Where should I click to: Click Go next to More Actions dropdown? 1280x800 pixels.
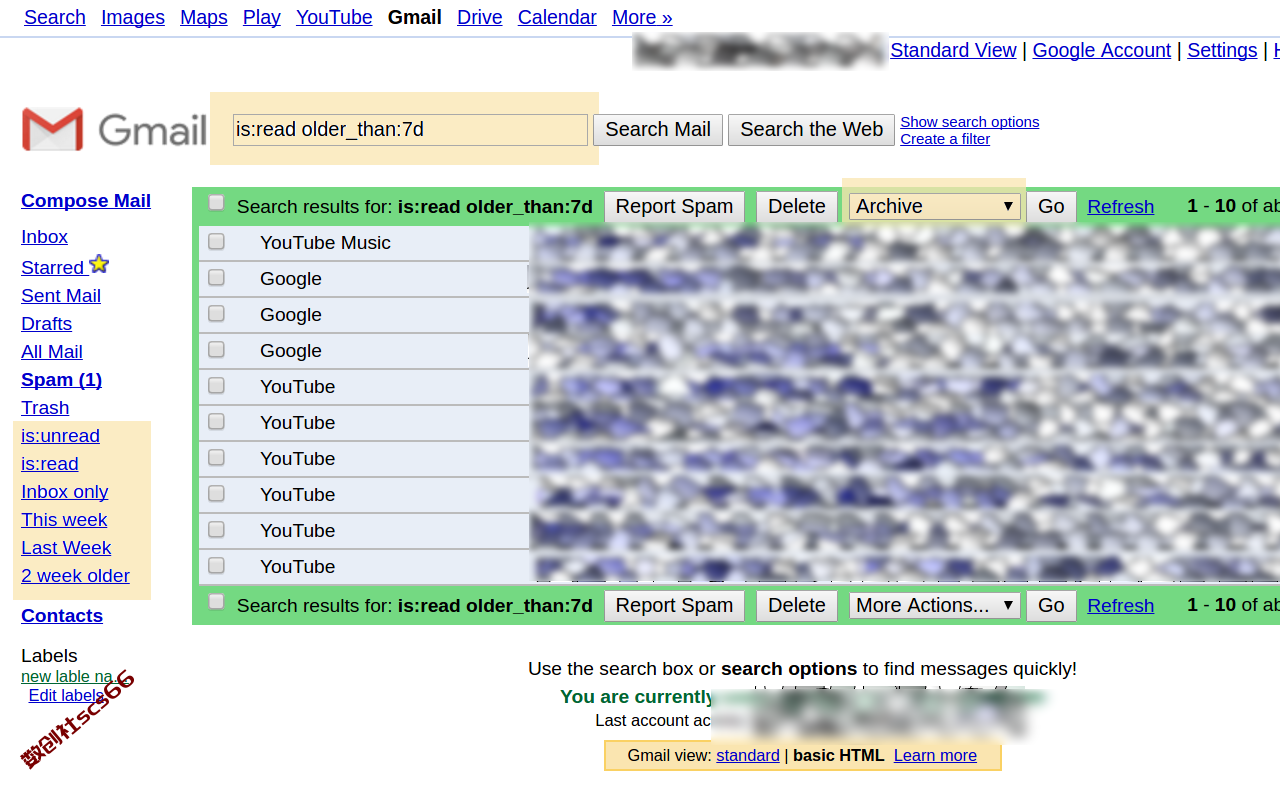[1051, 605]
